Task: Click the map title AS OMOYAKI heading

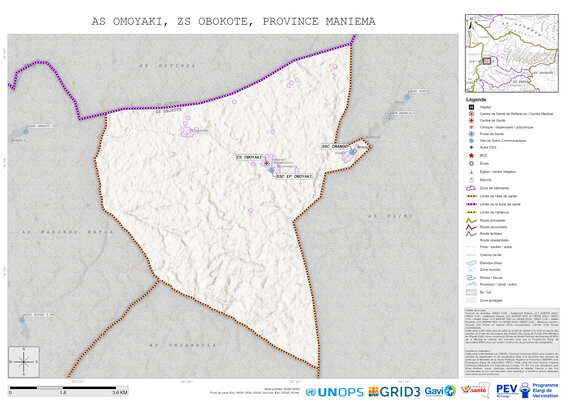Action: [233, 22]
